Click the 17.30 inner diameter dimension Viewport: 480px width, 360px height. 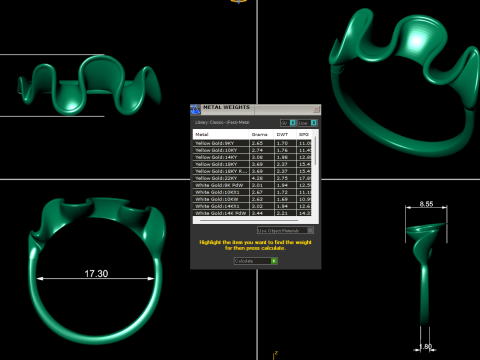pos(96,274)
